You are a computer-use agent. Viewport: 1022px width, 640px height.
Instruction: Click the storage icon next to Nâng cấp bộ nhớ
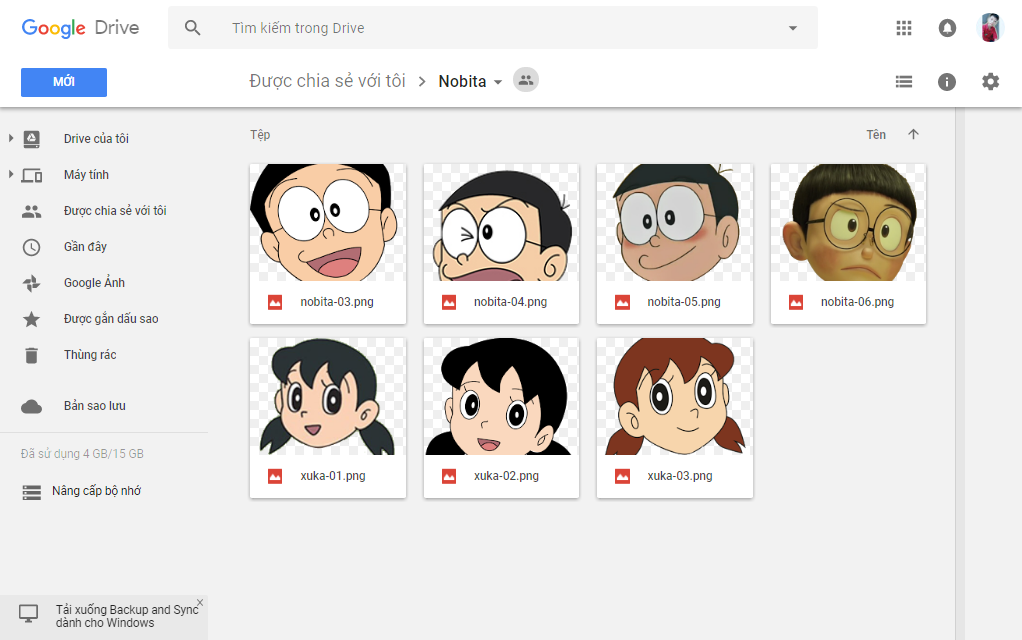point(31,492)
